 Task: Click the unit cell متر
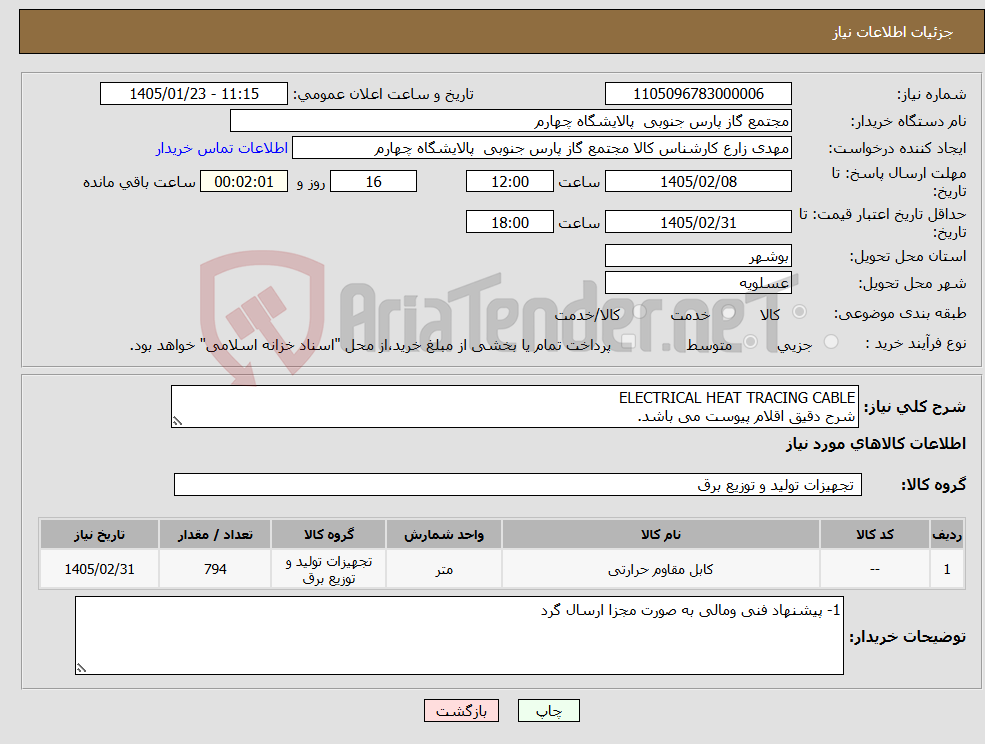pyautogui.click(x=444, y=569)
